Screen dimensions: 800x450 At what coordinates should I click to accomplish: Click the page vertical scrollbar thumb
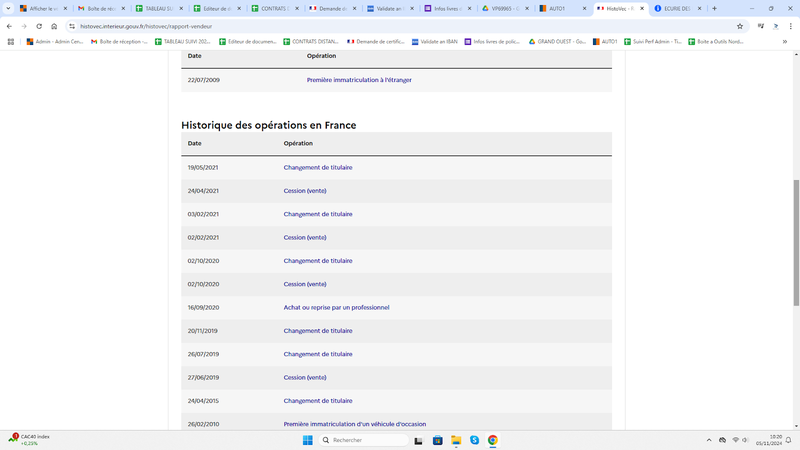[x=796, y=242]
